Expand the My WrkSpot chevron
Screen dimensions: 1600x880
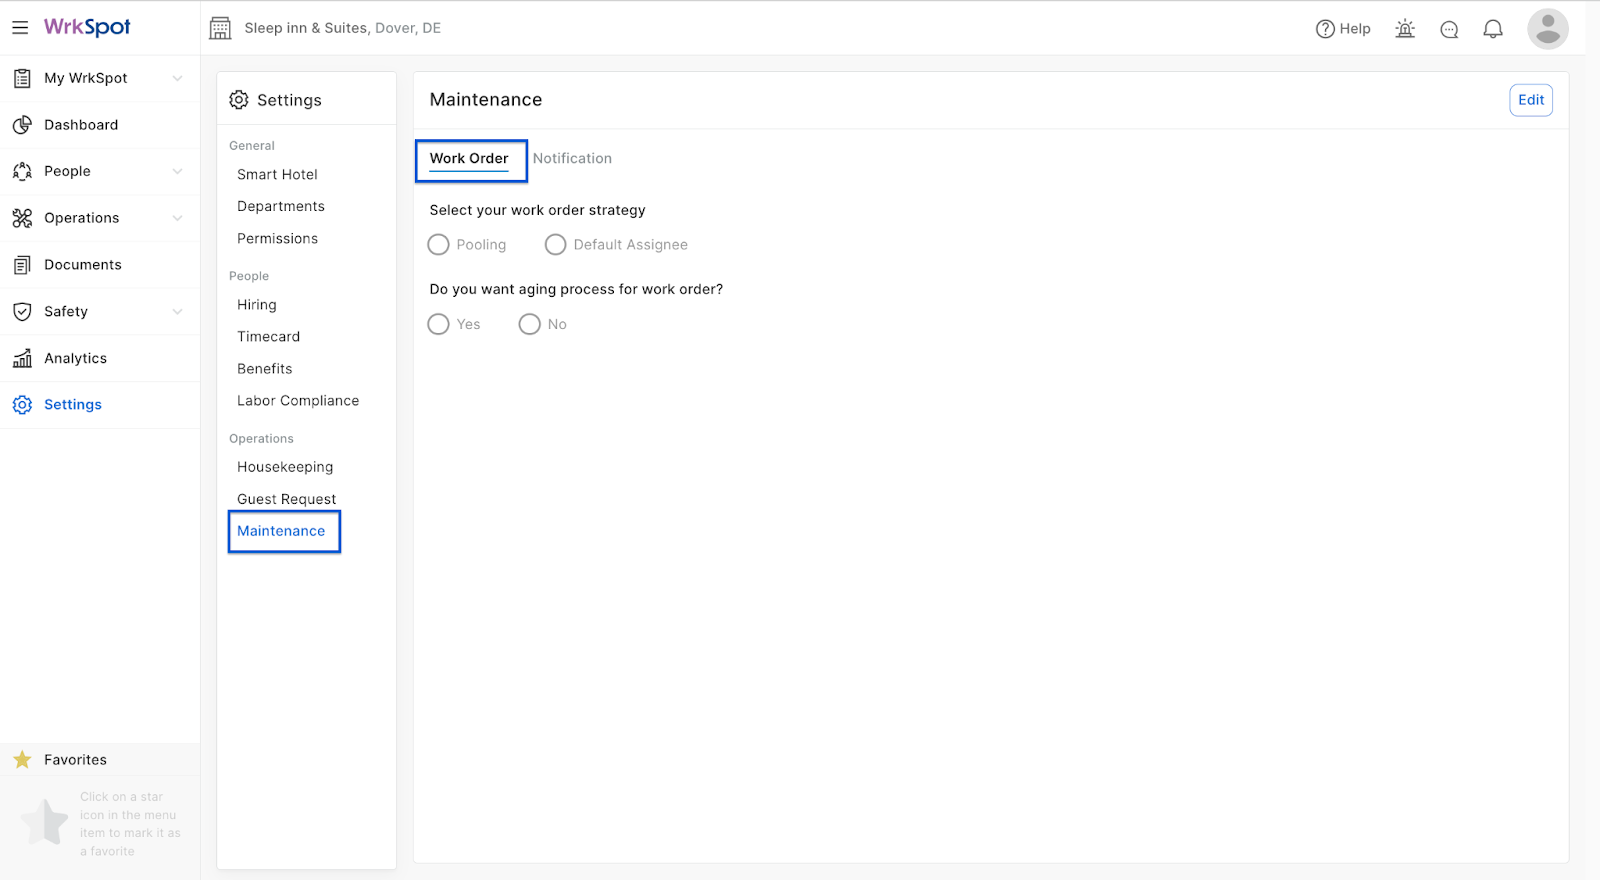pyautogui.click(x=177, y=78)
